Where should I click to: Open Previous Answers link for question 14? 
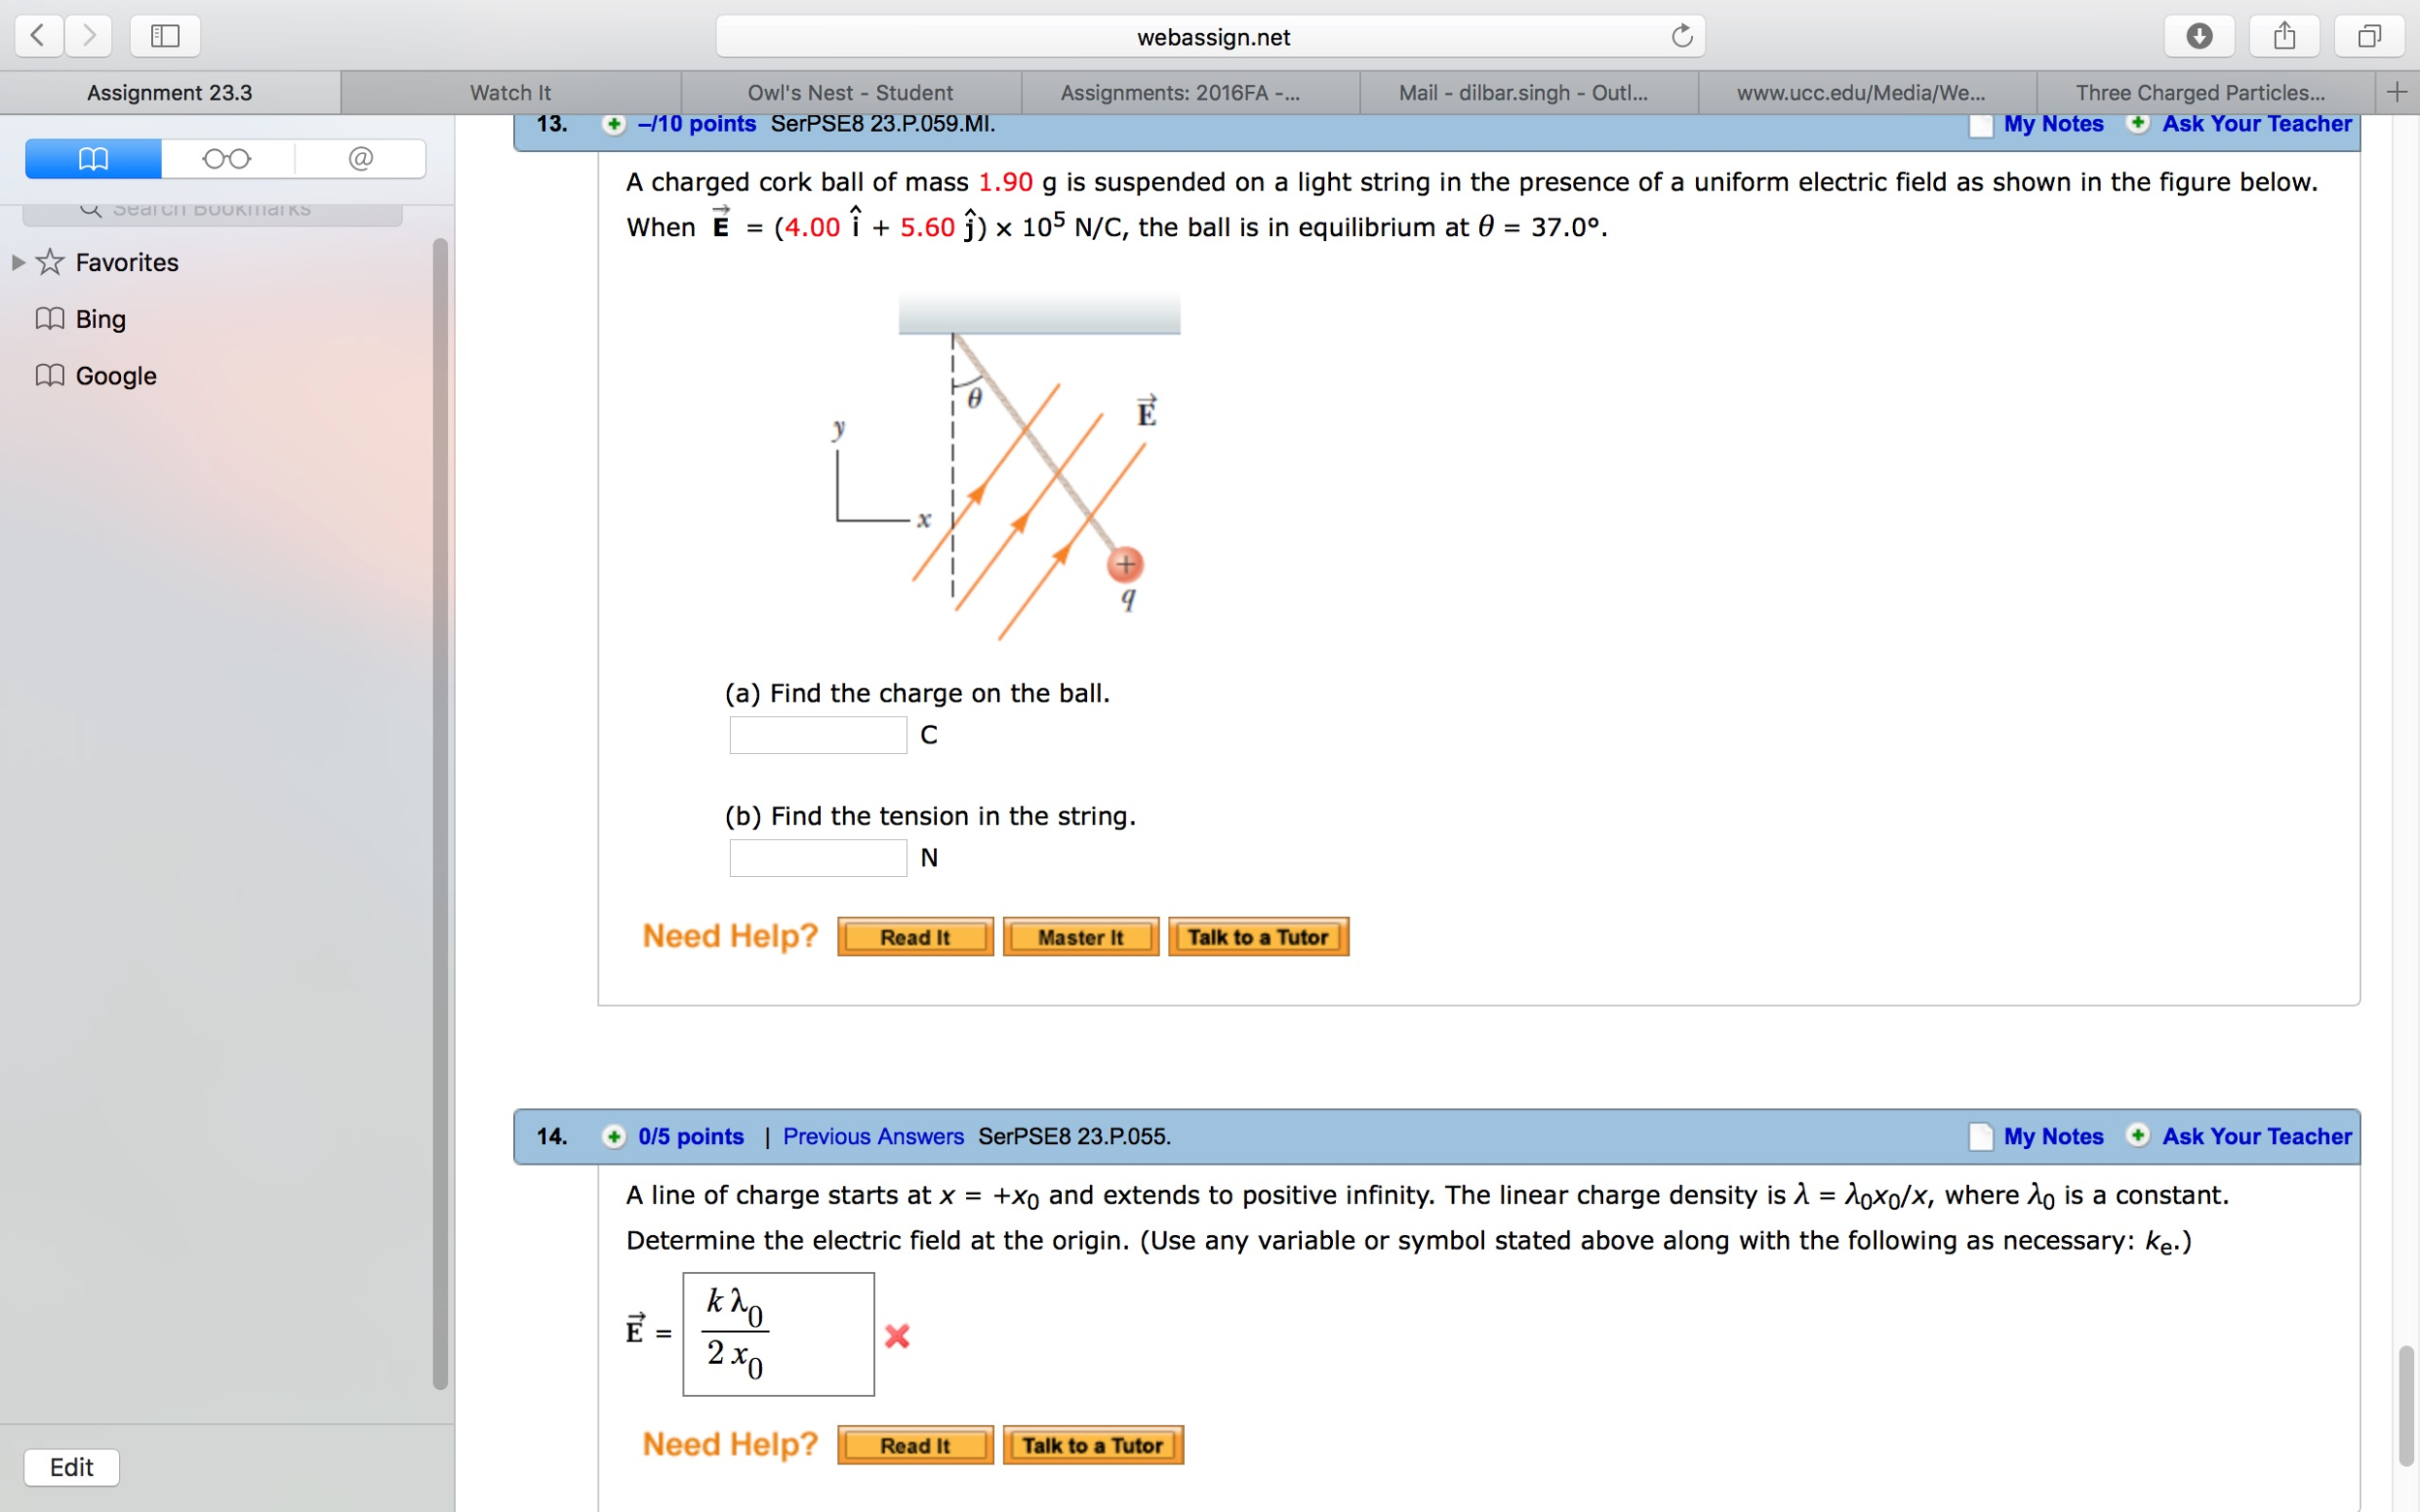coord(872,1136)
